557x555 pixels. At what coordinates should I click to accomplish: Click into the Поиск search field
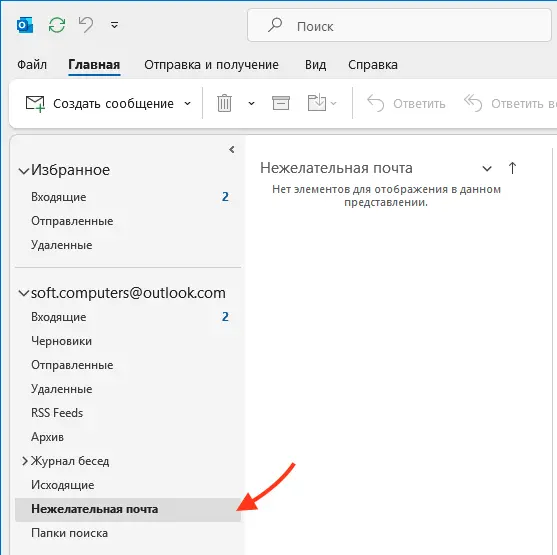(x=399, y=26)
